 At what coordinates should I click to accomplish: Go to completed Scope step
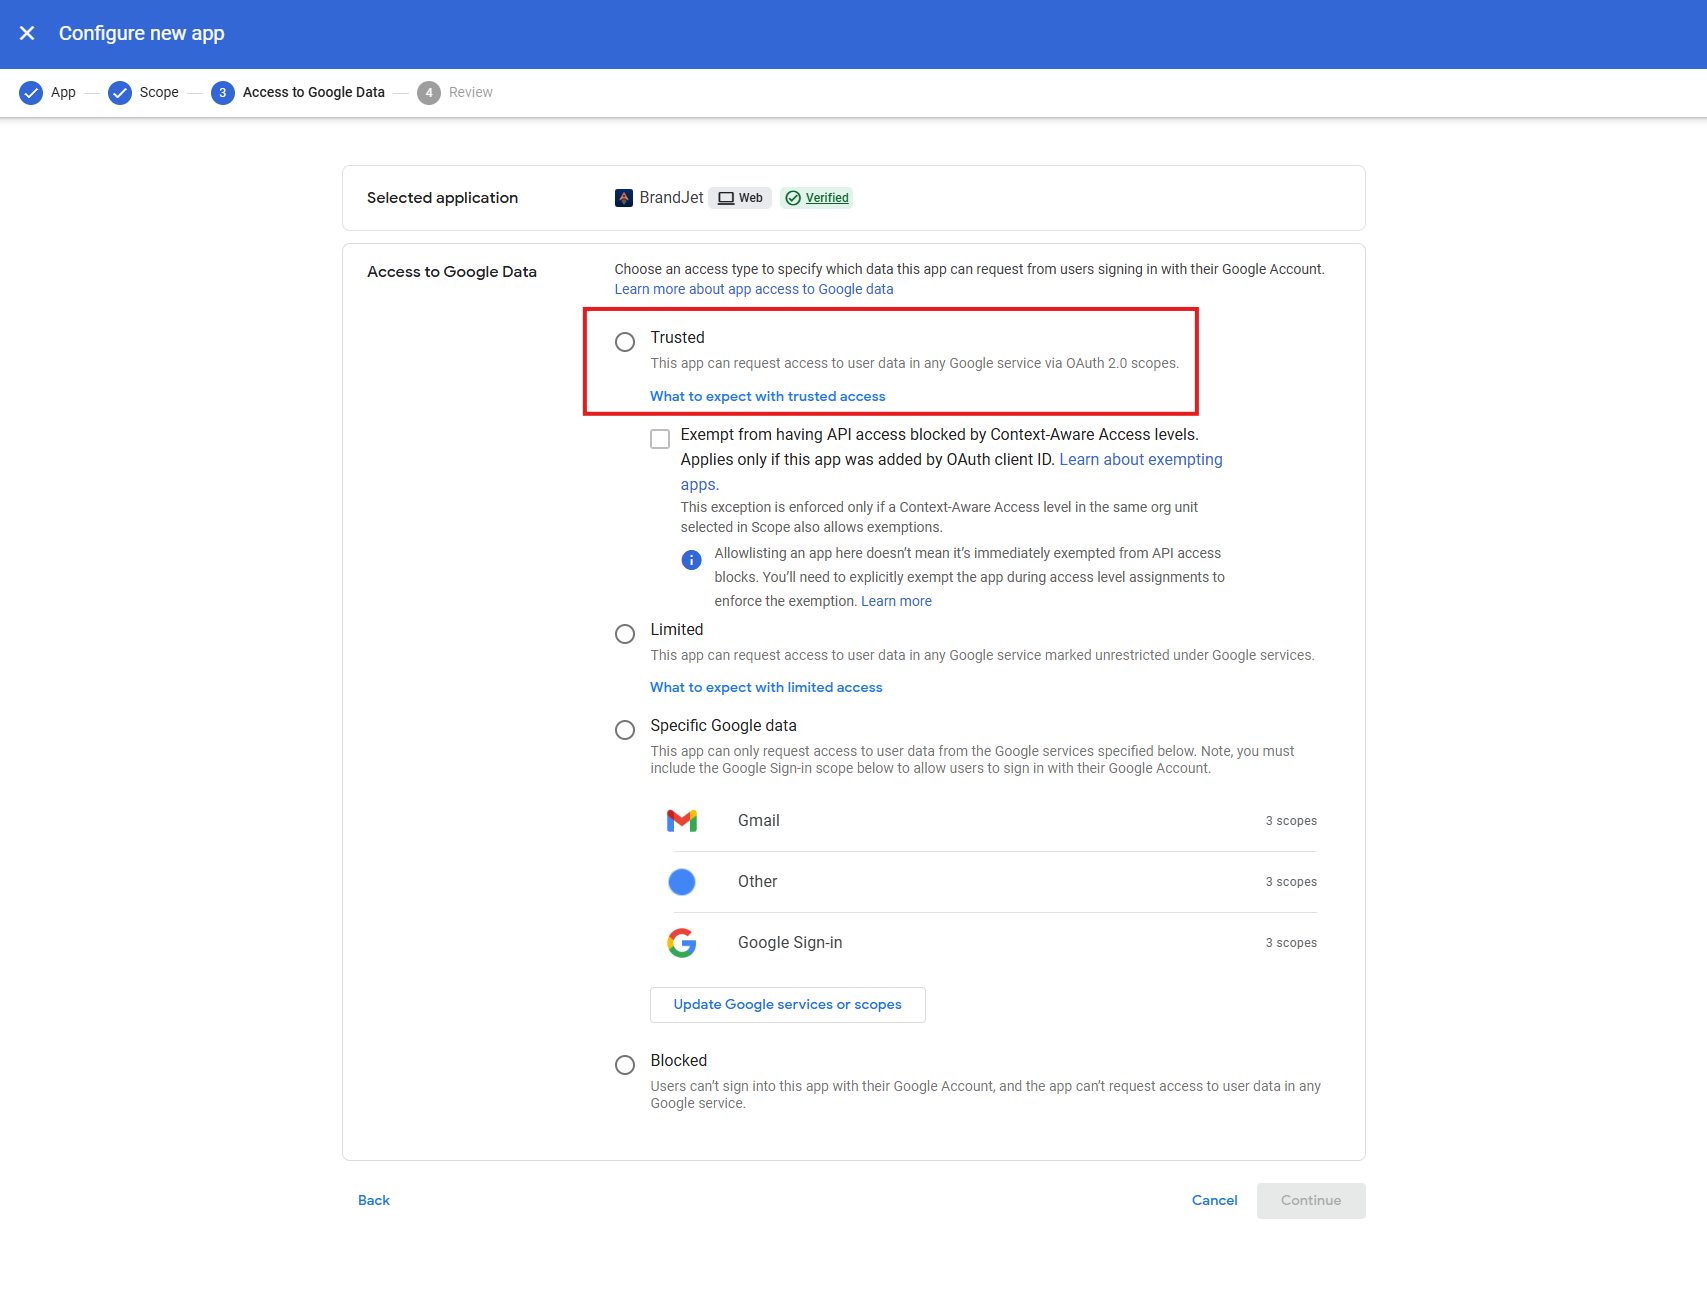pyautogui.click(x=143, y=92)
